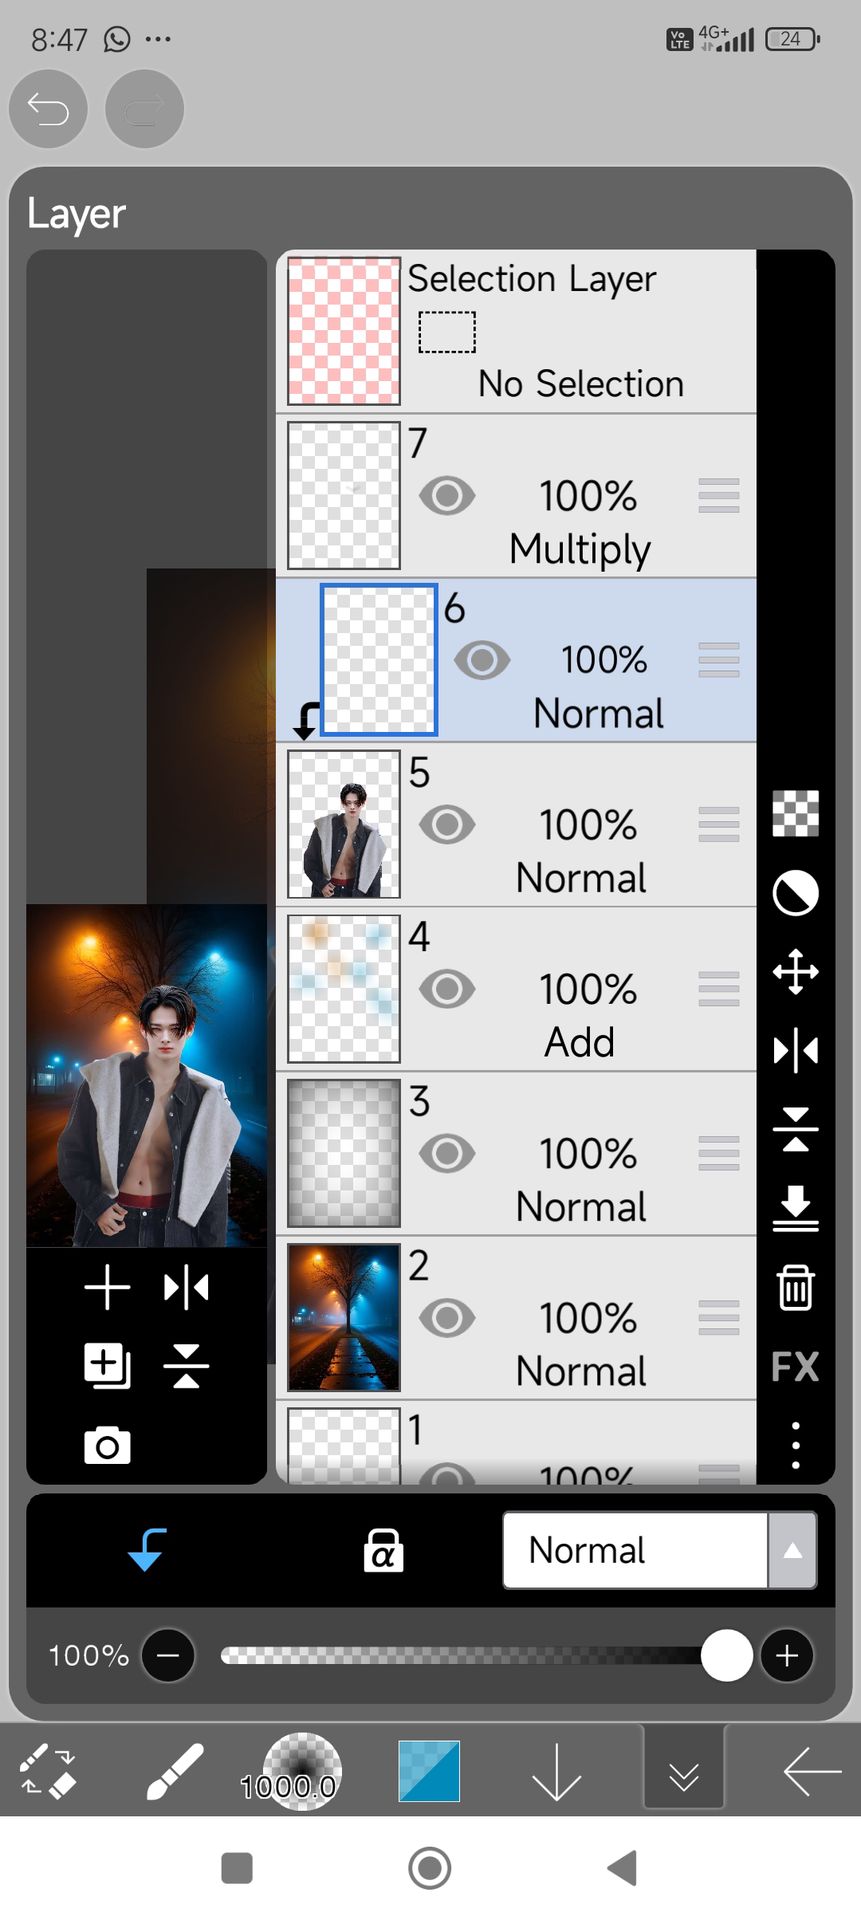
Task: Decrease opacity with minus button
Action: point(168,1655)
